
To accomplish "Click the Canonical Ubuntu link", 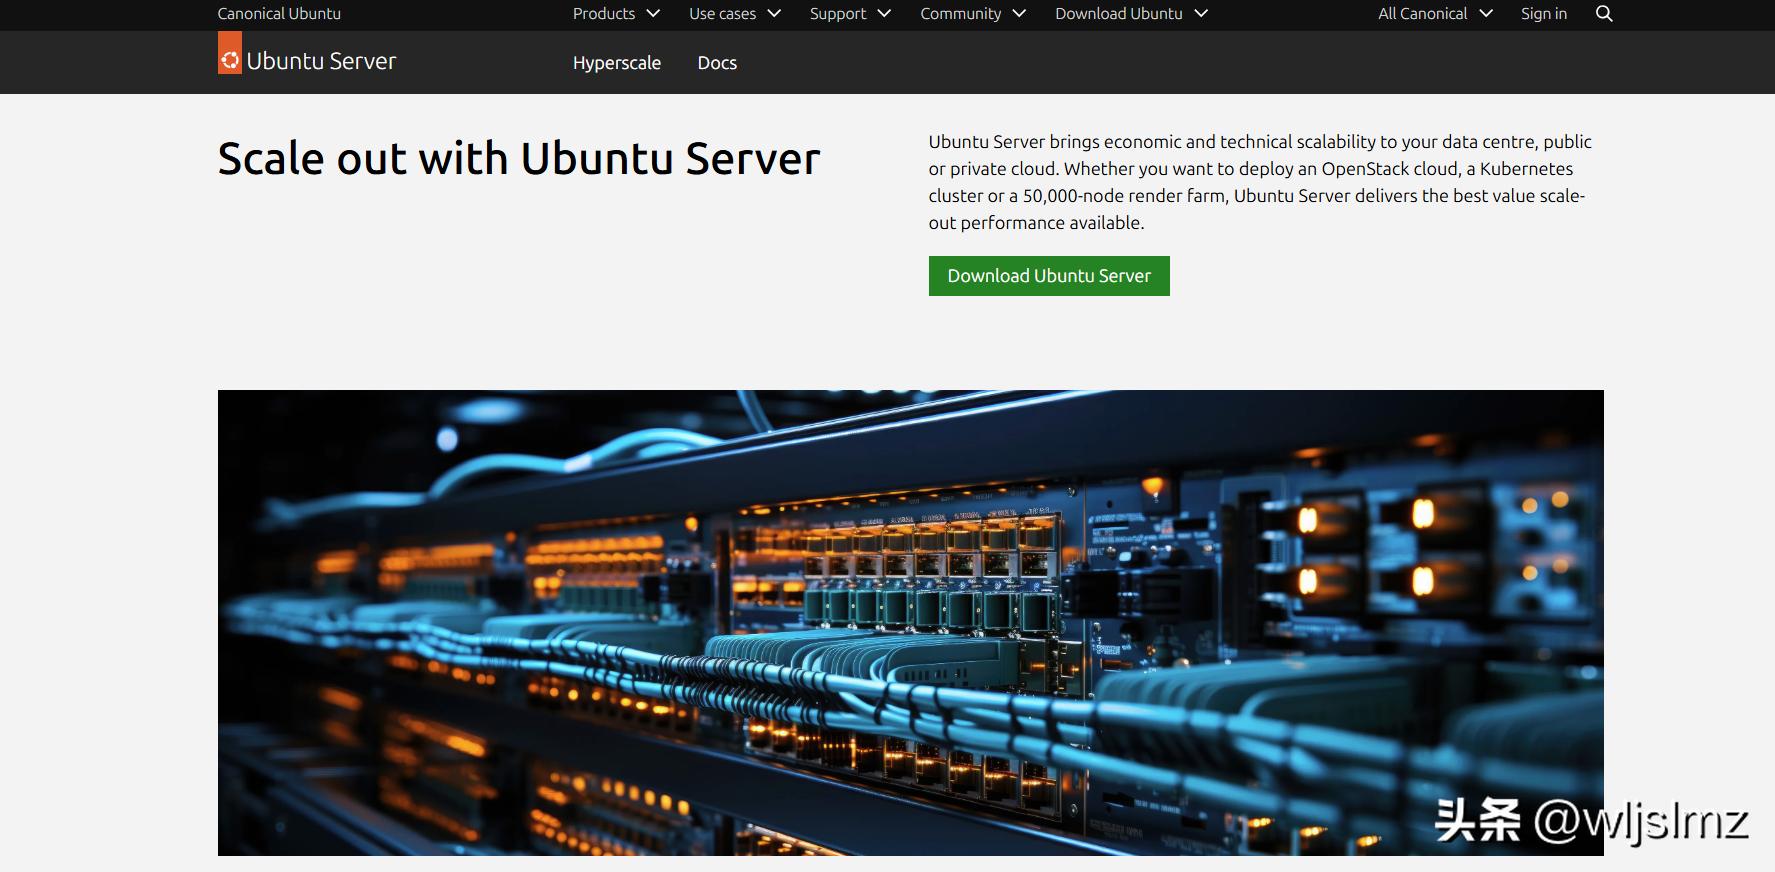I will tap(279, 14).
